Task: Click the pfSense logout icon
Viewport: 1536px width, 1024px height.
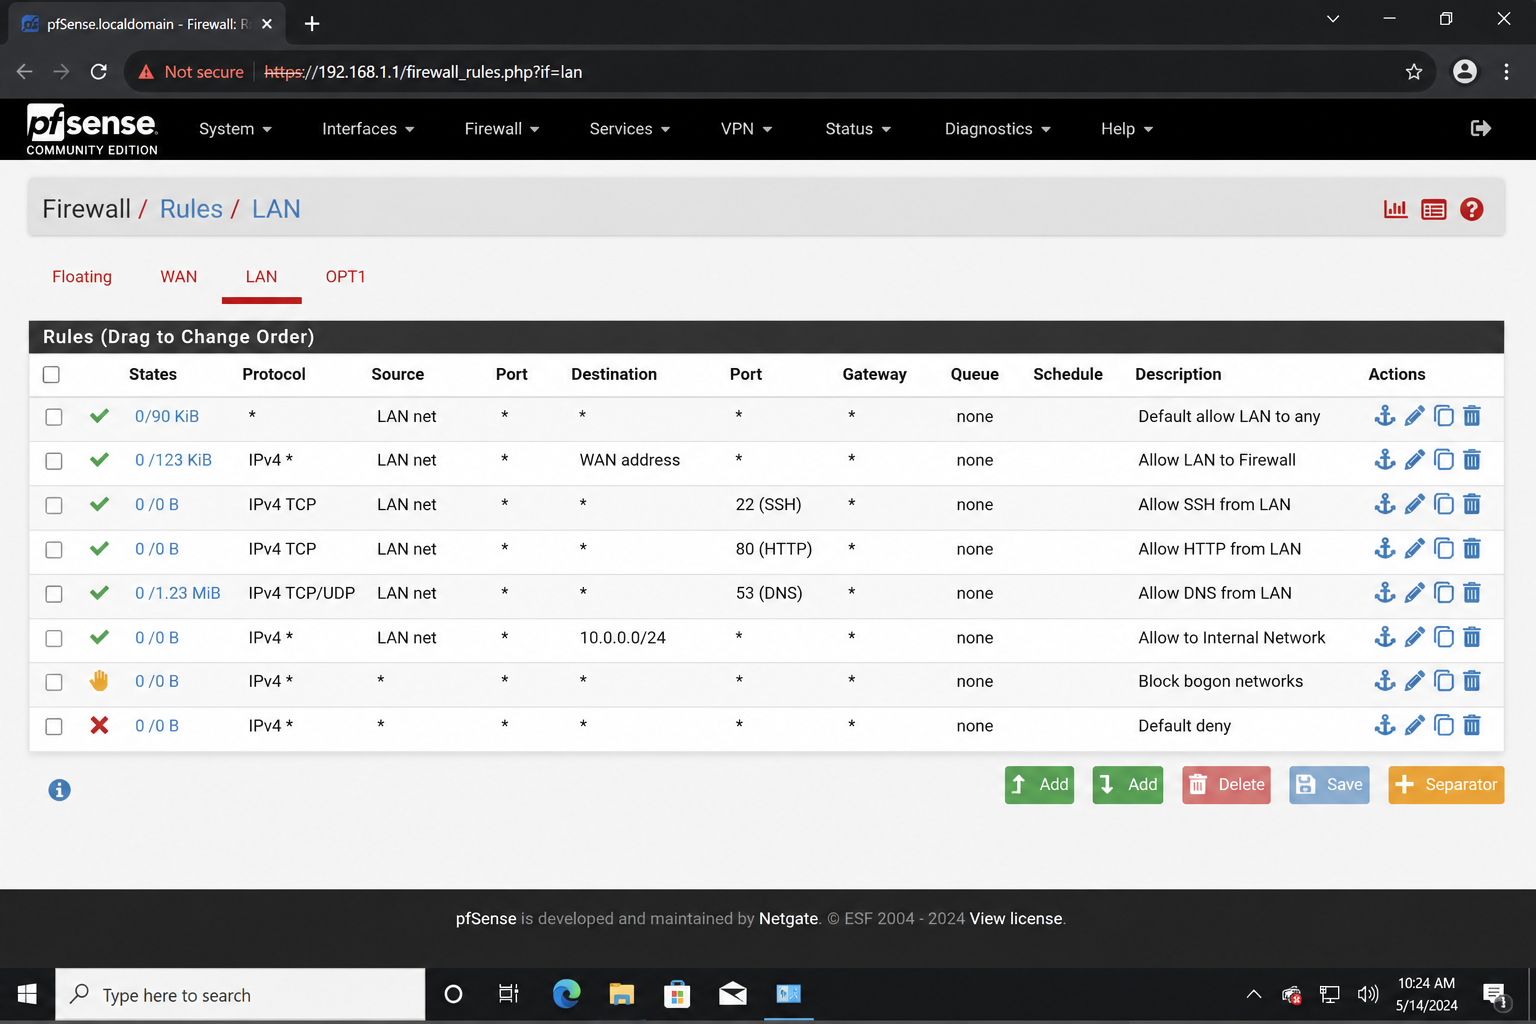Action: coord(1481,128)
